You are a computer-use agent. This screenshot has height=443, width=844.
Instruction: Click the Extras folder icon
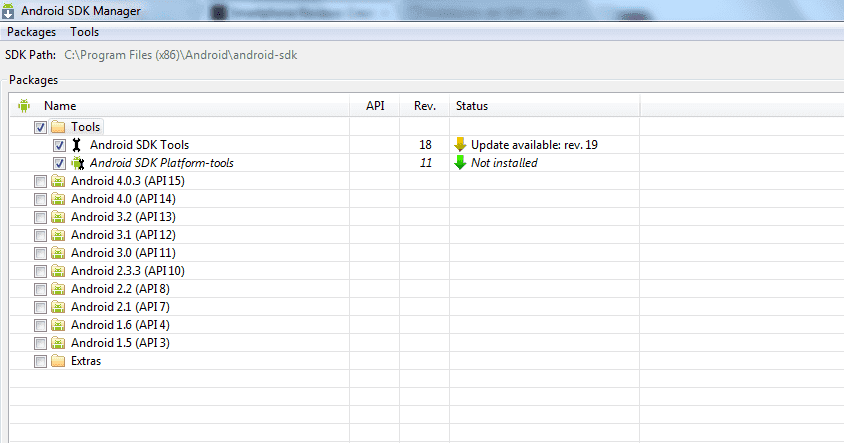[58, 361]
